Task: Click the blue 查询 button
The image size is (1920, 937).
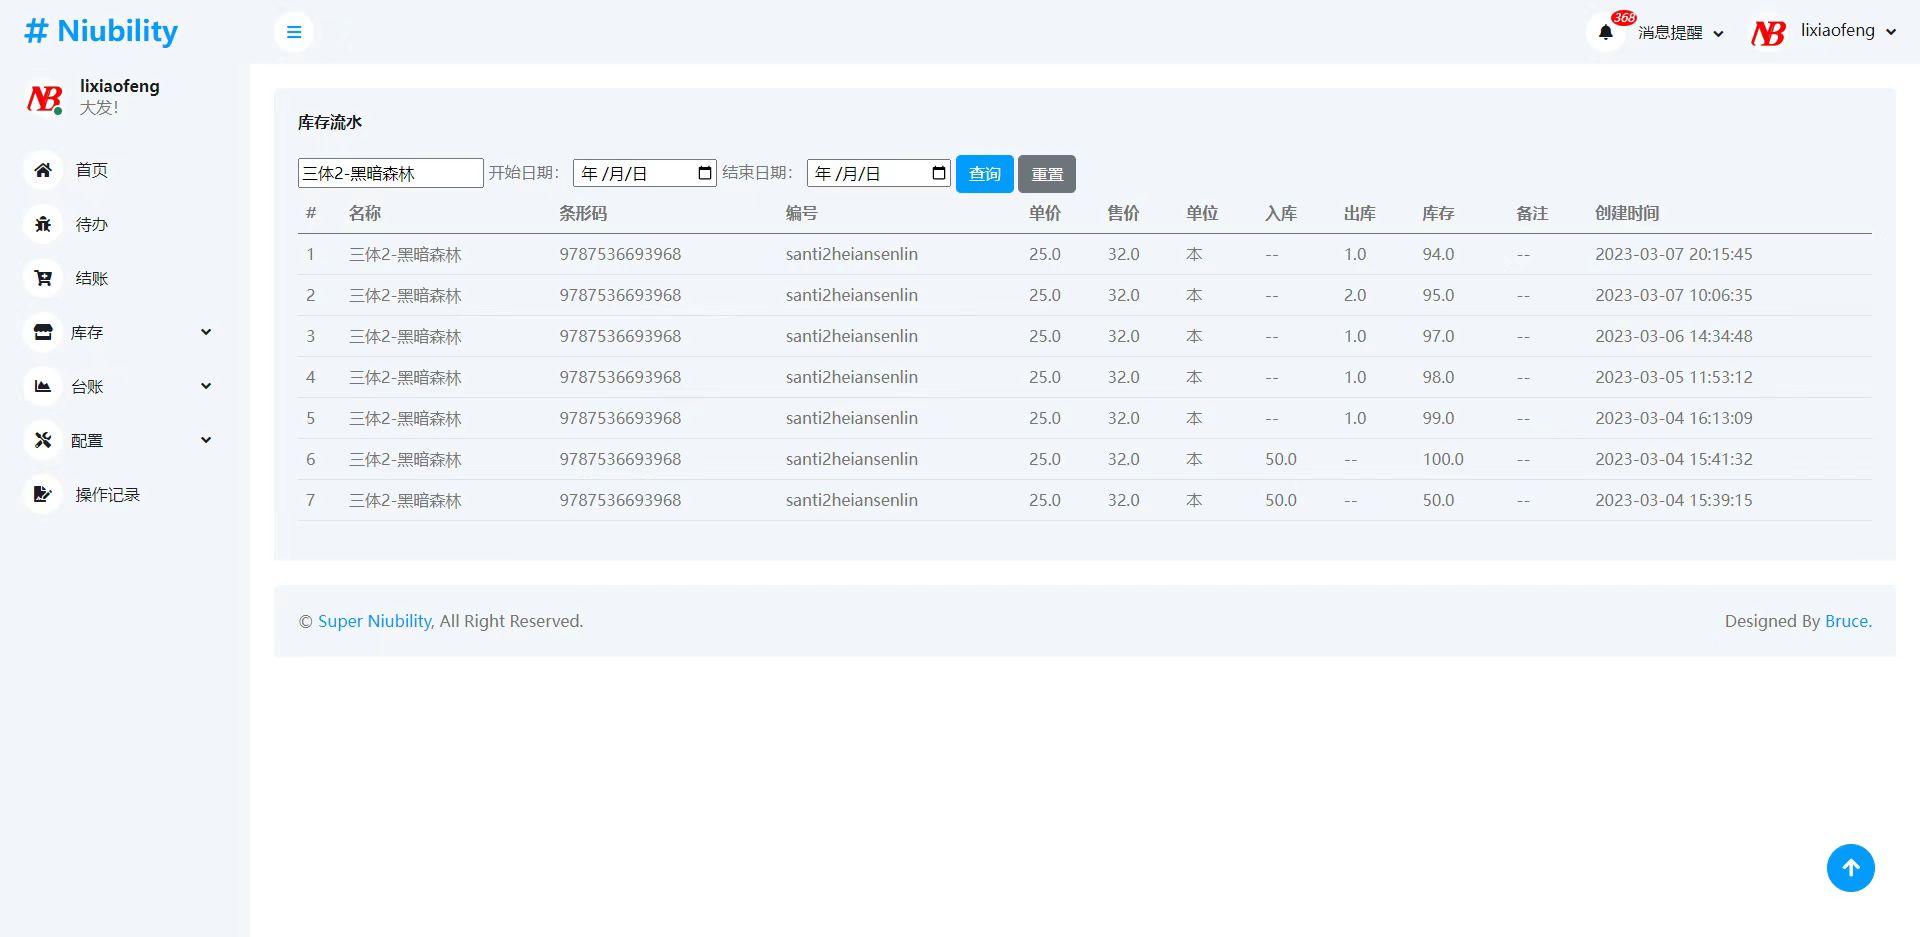Action: (x=985, y=174)
